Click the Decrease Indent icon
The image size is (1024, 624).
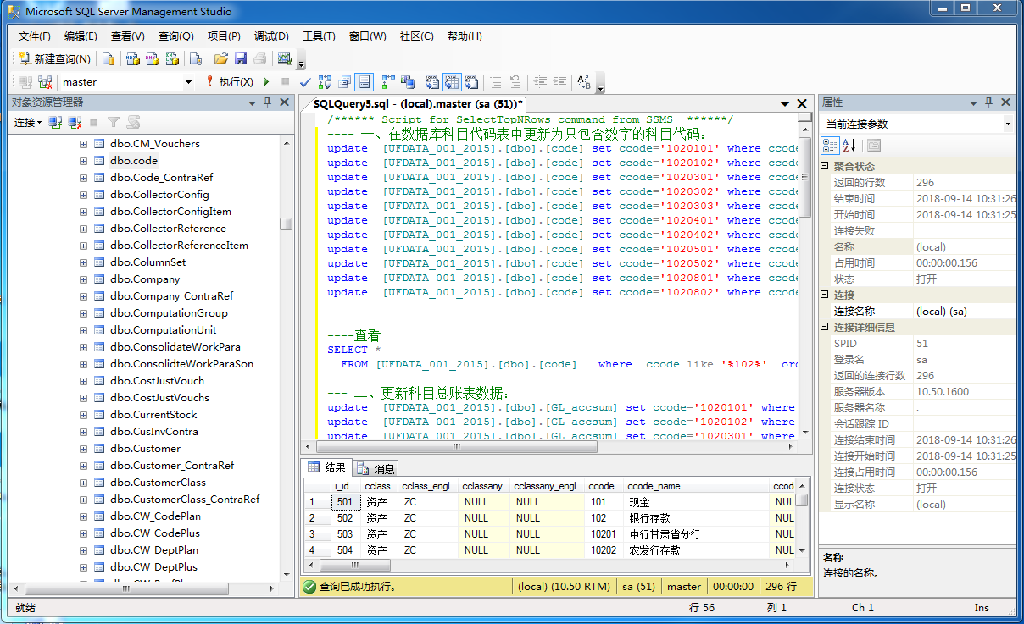541,82
